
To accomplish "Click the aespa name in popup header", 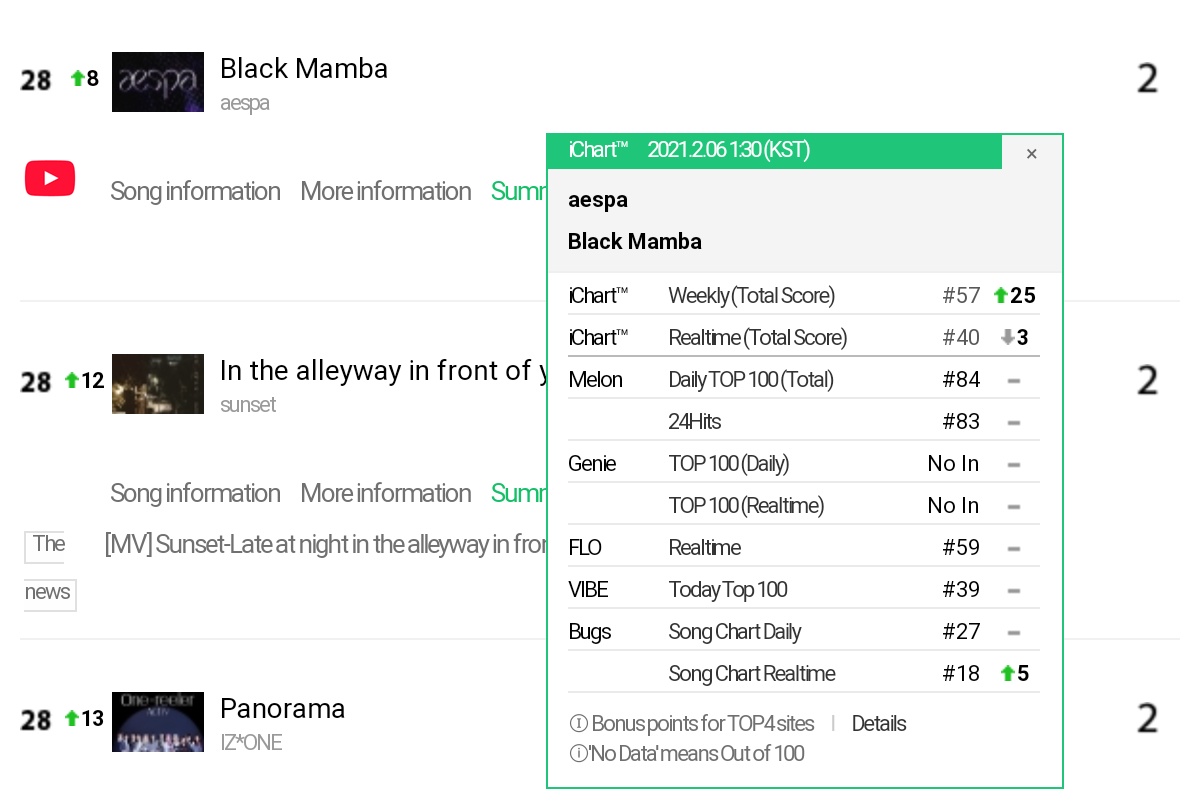I will [598, 199].
